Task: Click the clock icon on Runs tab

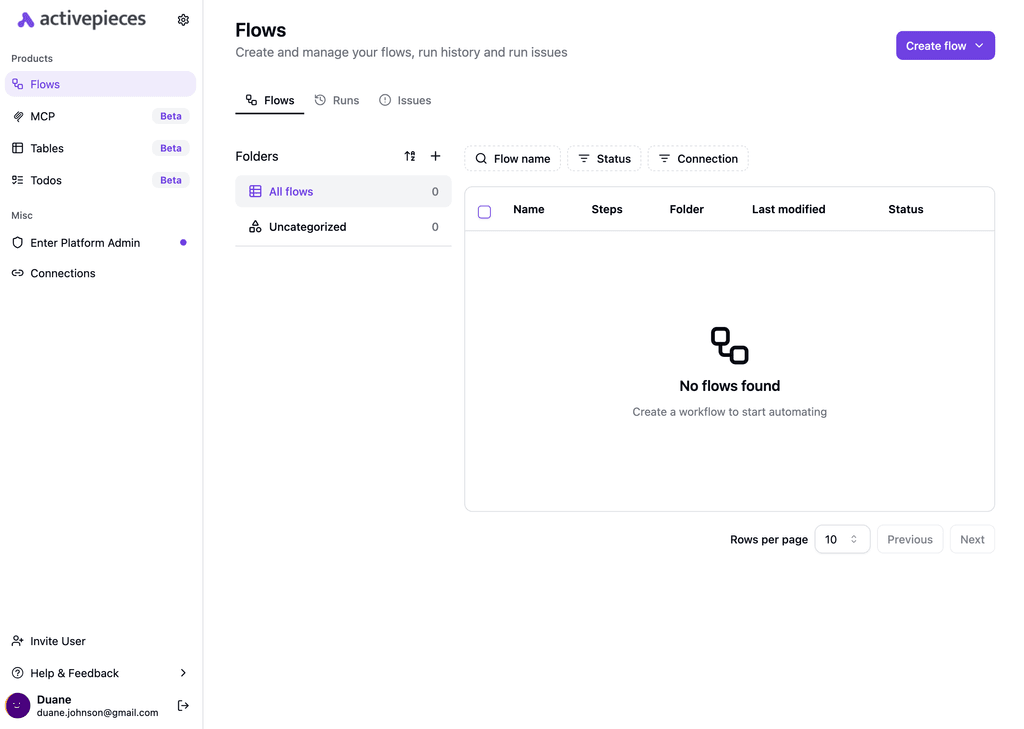Action: pos(320,100)
